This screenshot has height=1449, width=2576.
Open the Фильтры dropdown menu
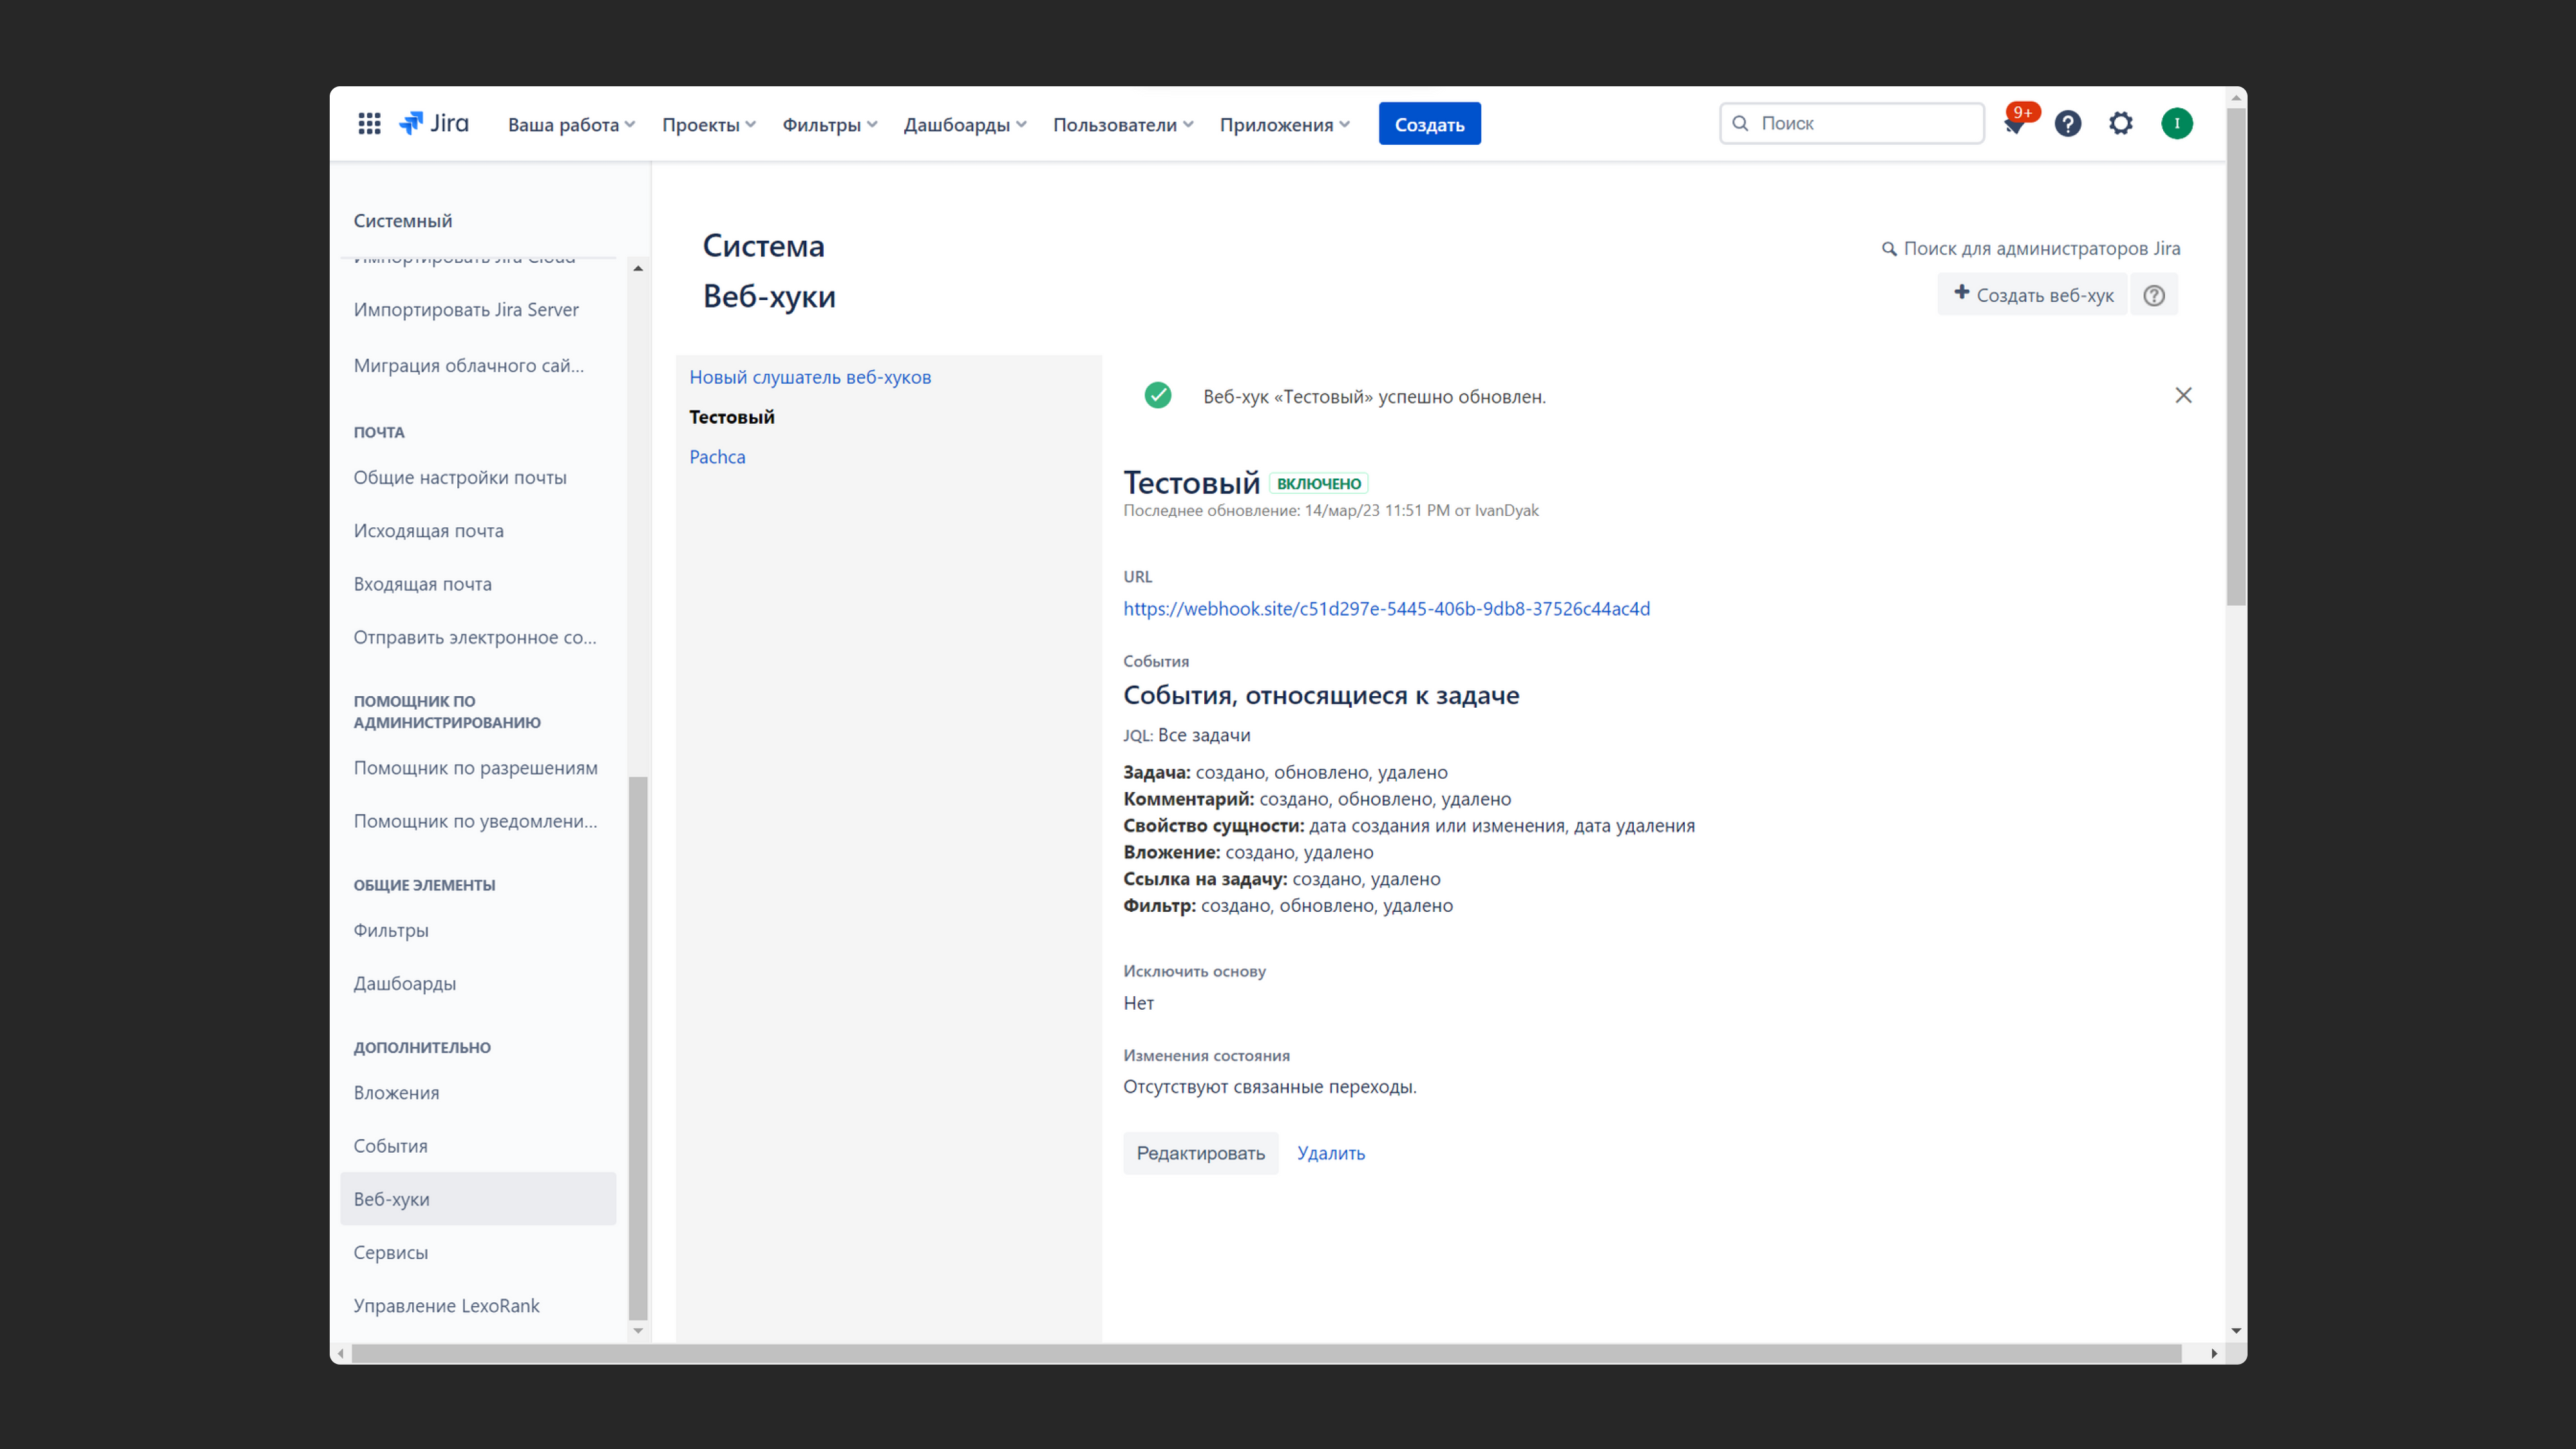[x=829, y=124]
